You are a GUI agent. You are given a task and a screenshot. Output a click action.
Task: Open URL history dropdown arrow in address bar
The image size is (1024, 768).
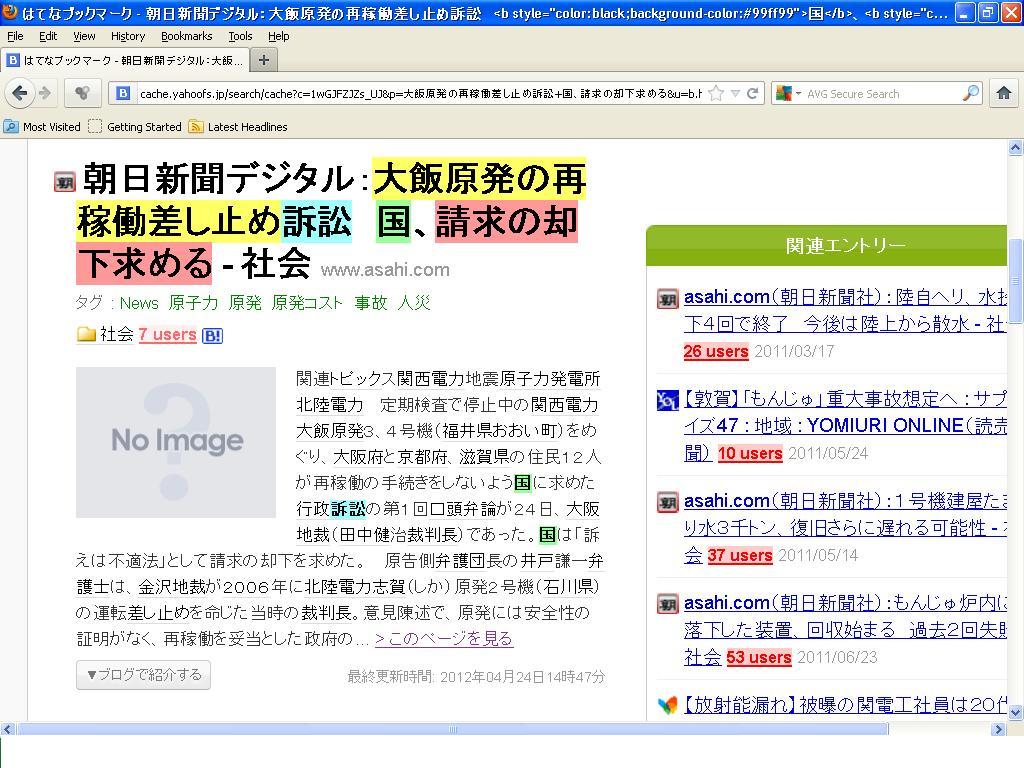(735, 93)
